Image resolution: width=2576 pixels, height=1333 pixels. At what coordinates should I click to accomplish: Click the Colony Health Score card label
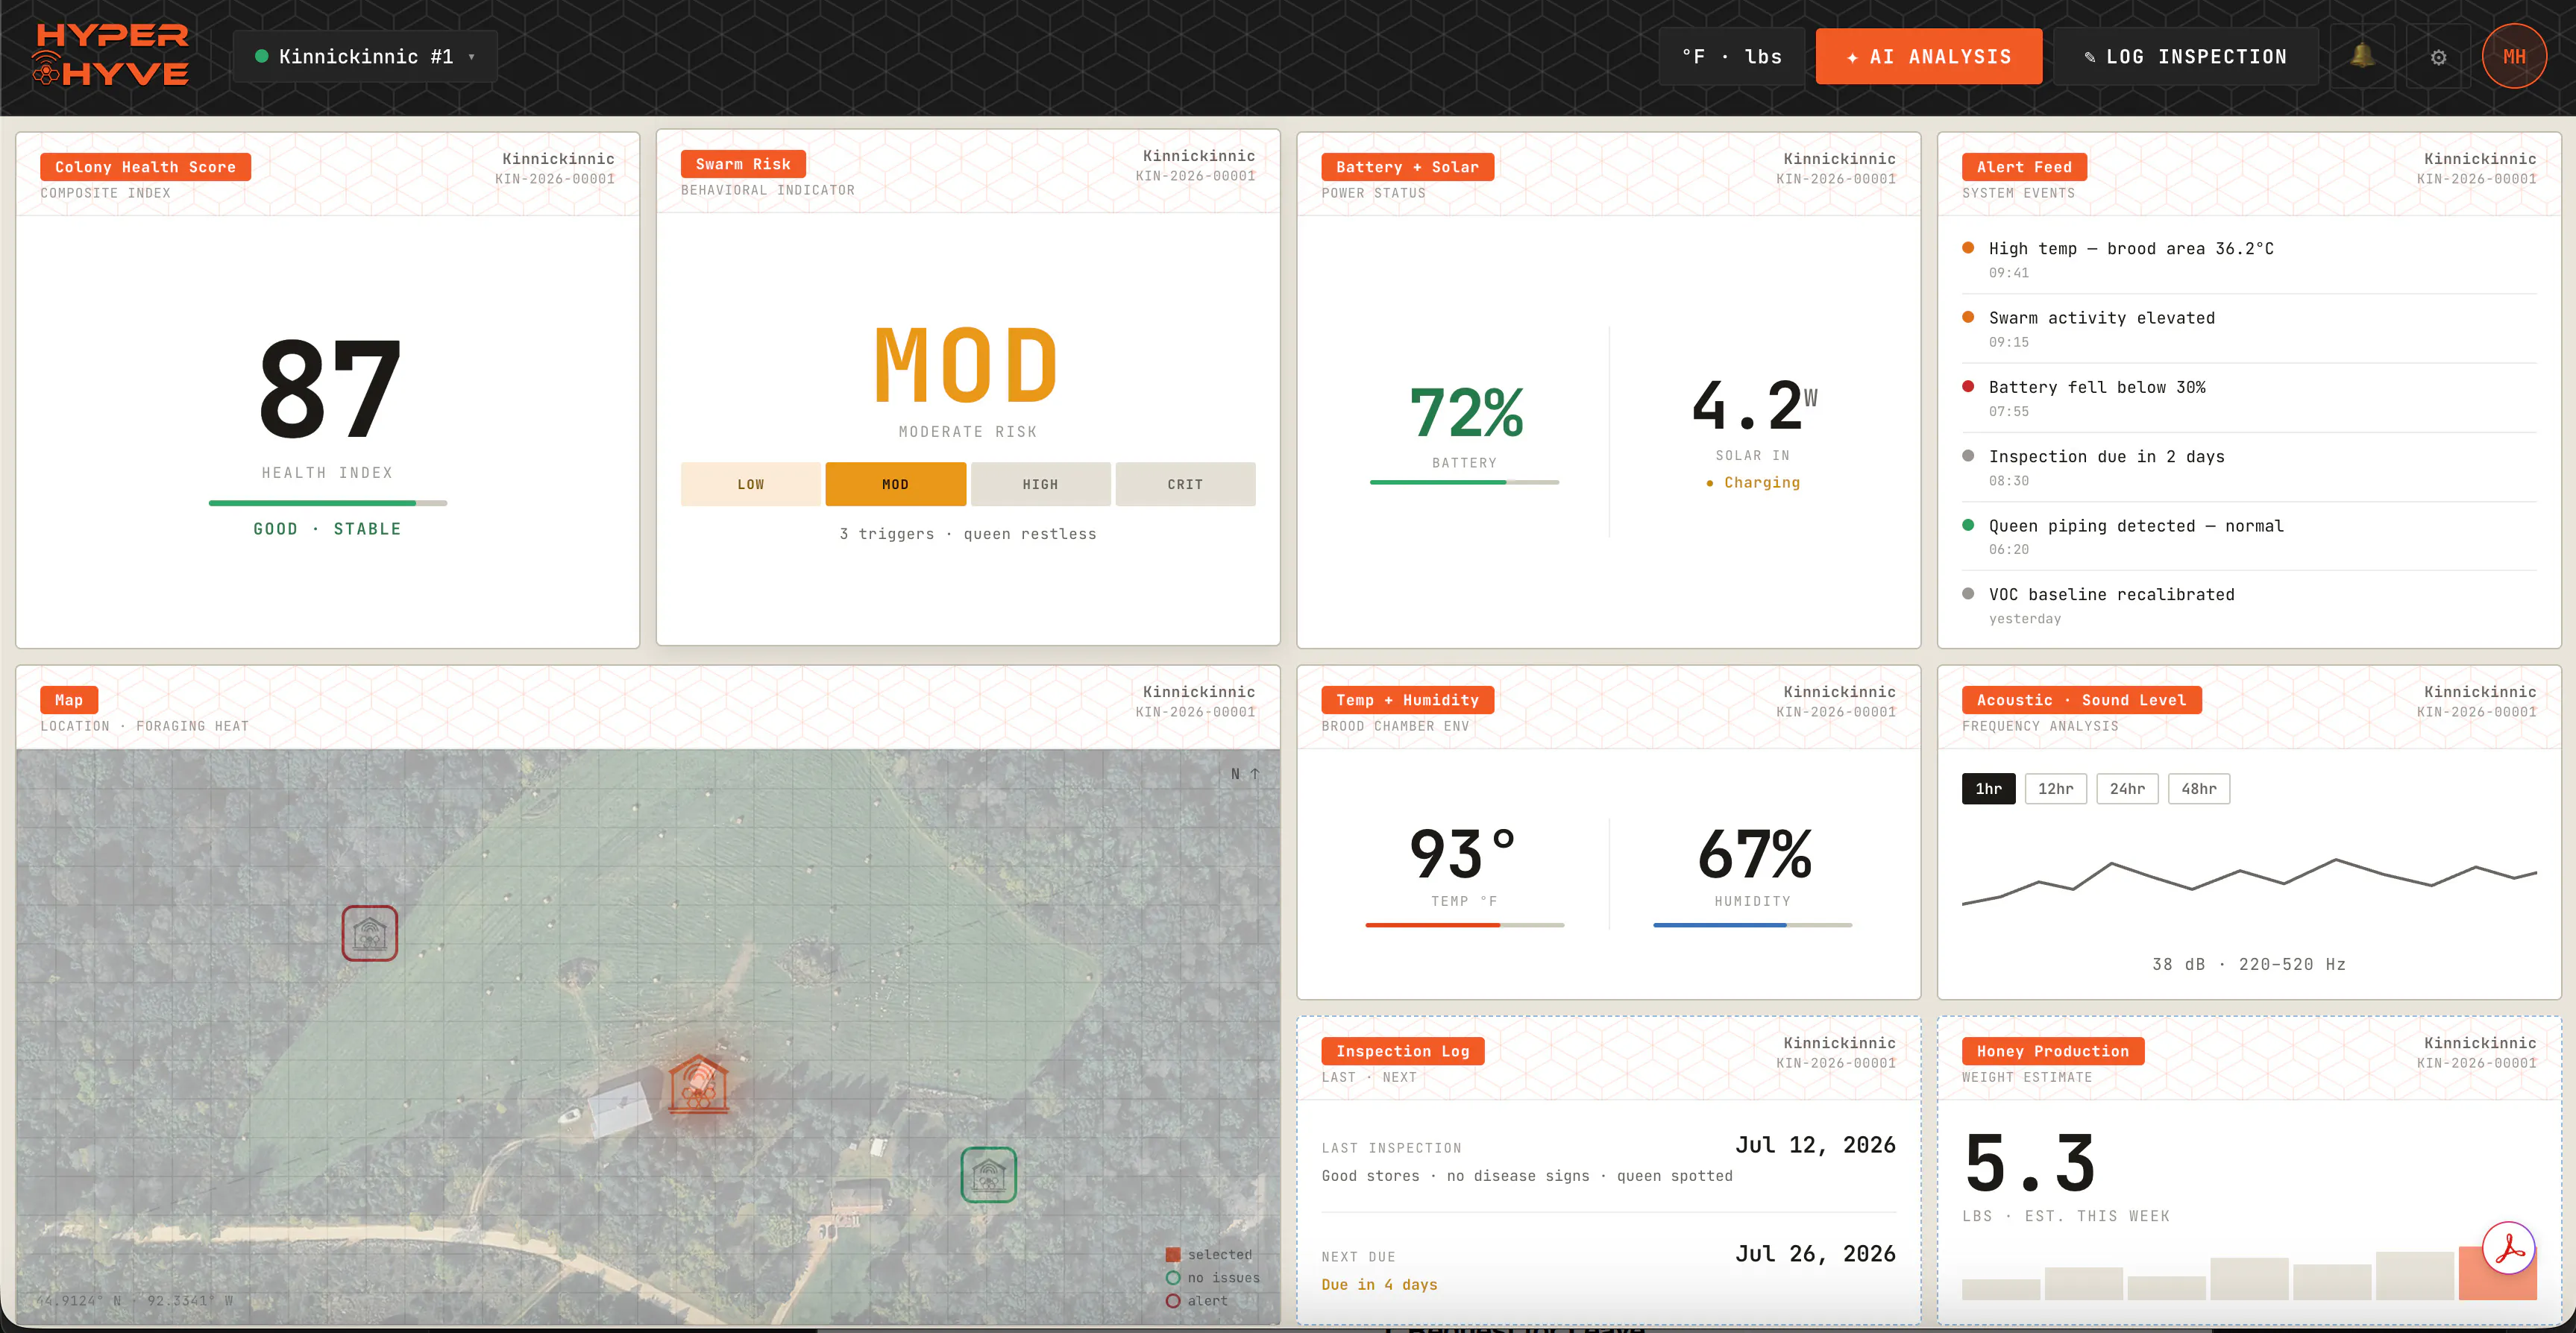pos(145,167)
